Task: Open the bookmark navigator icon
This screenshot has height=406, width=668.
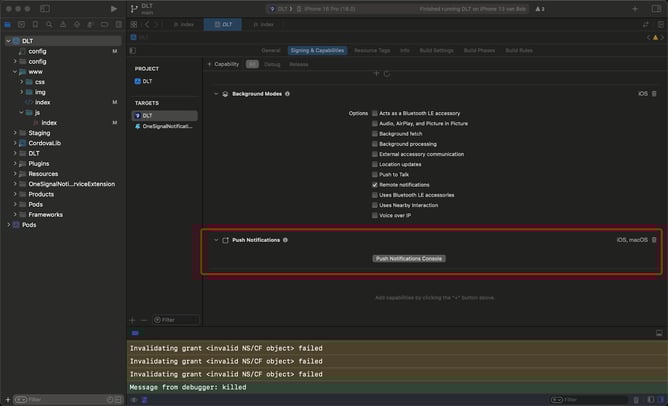Action: 35,25
